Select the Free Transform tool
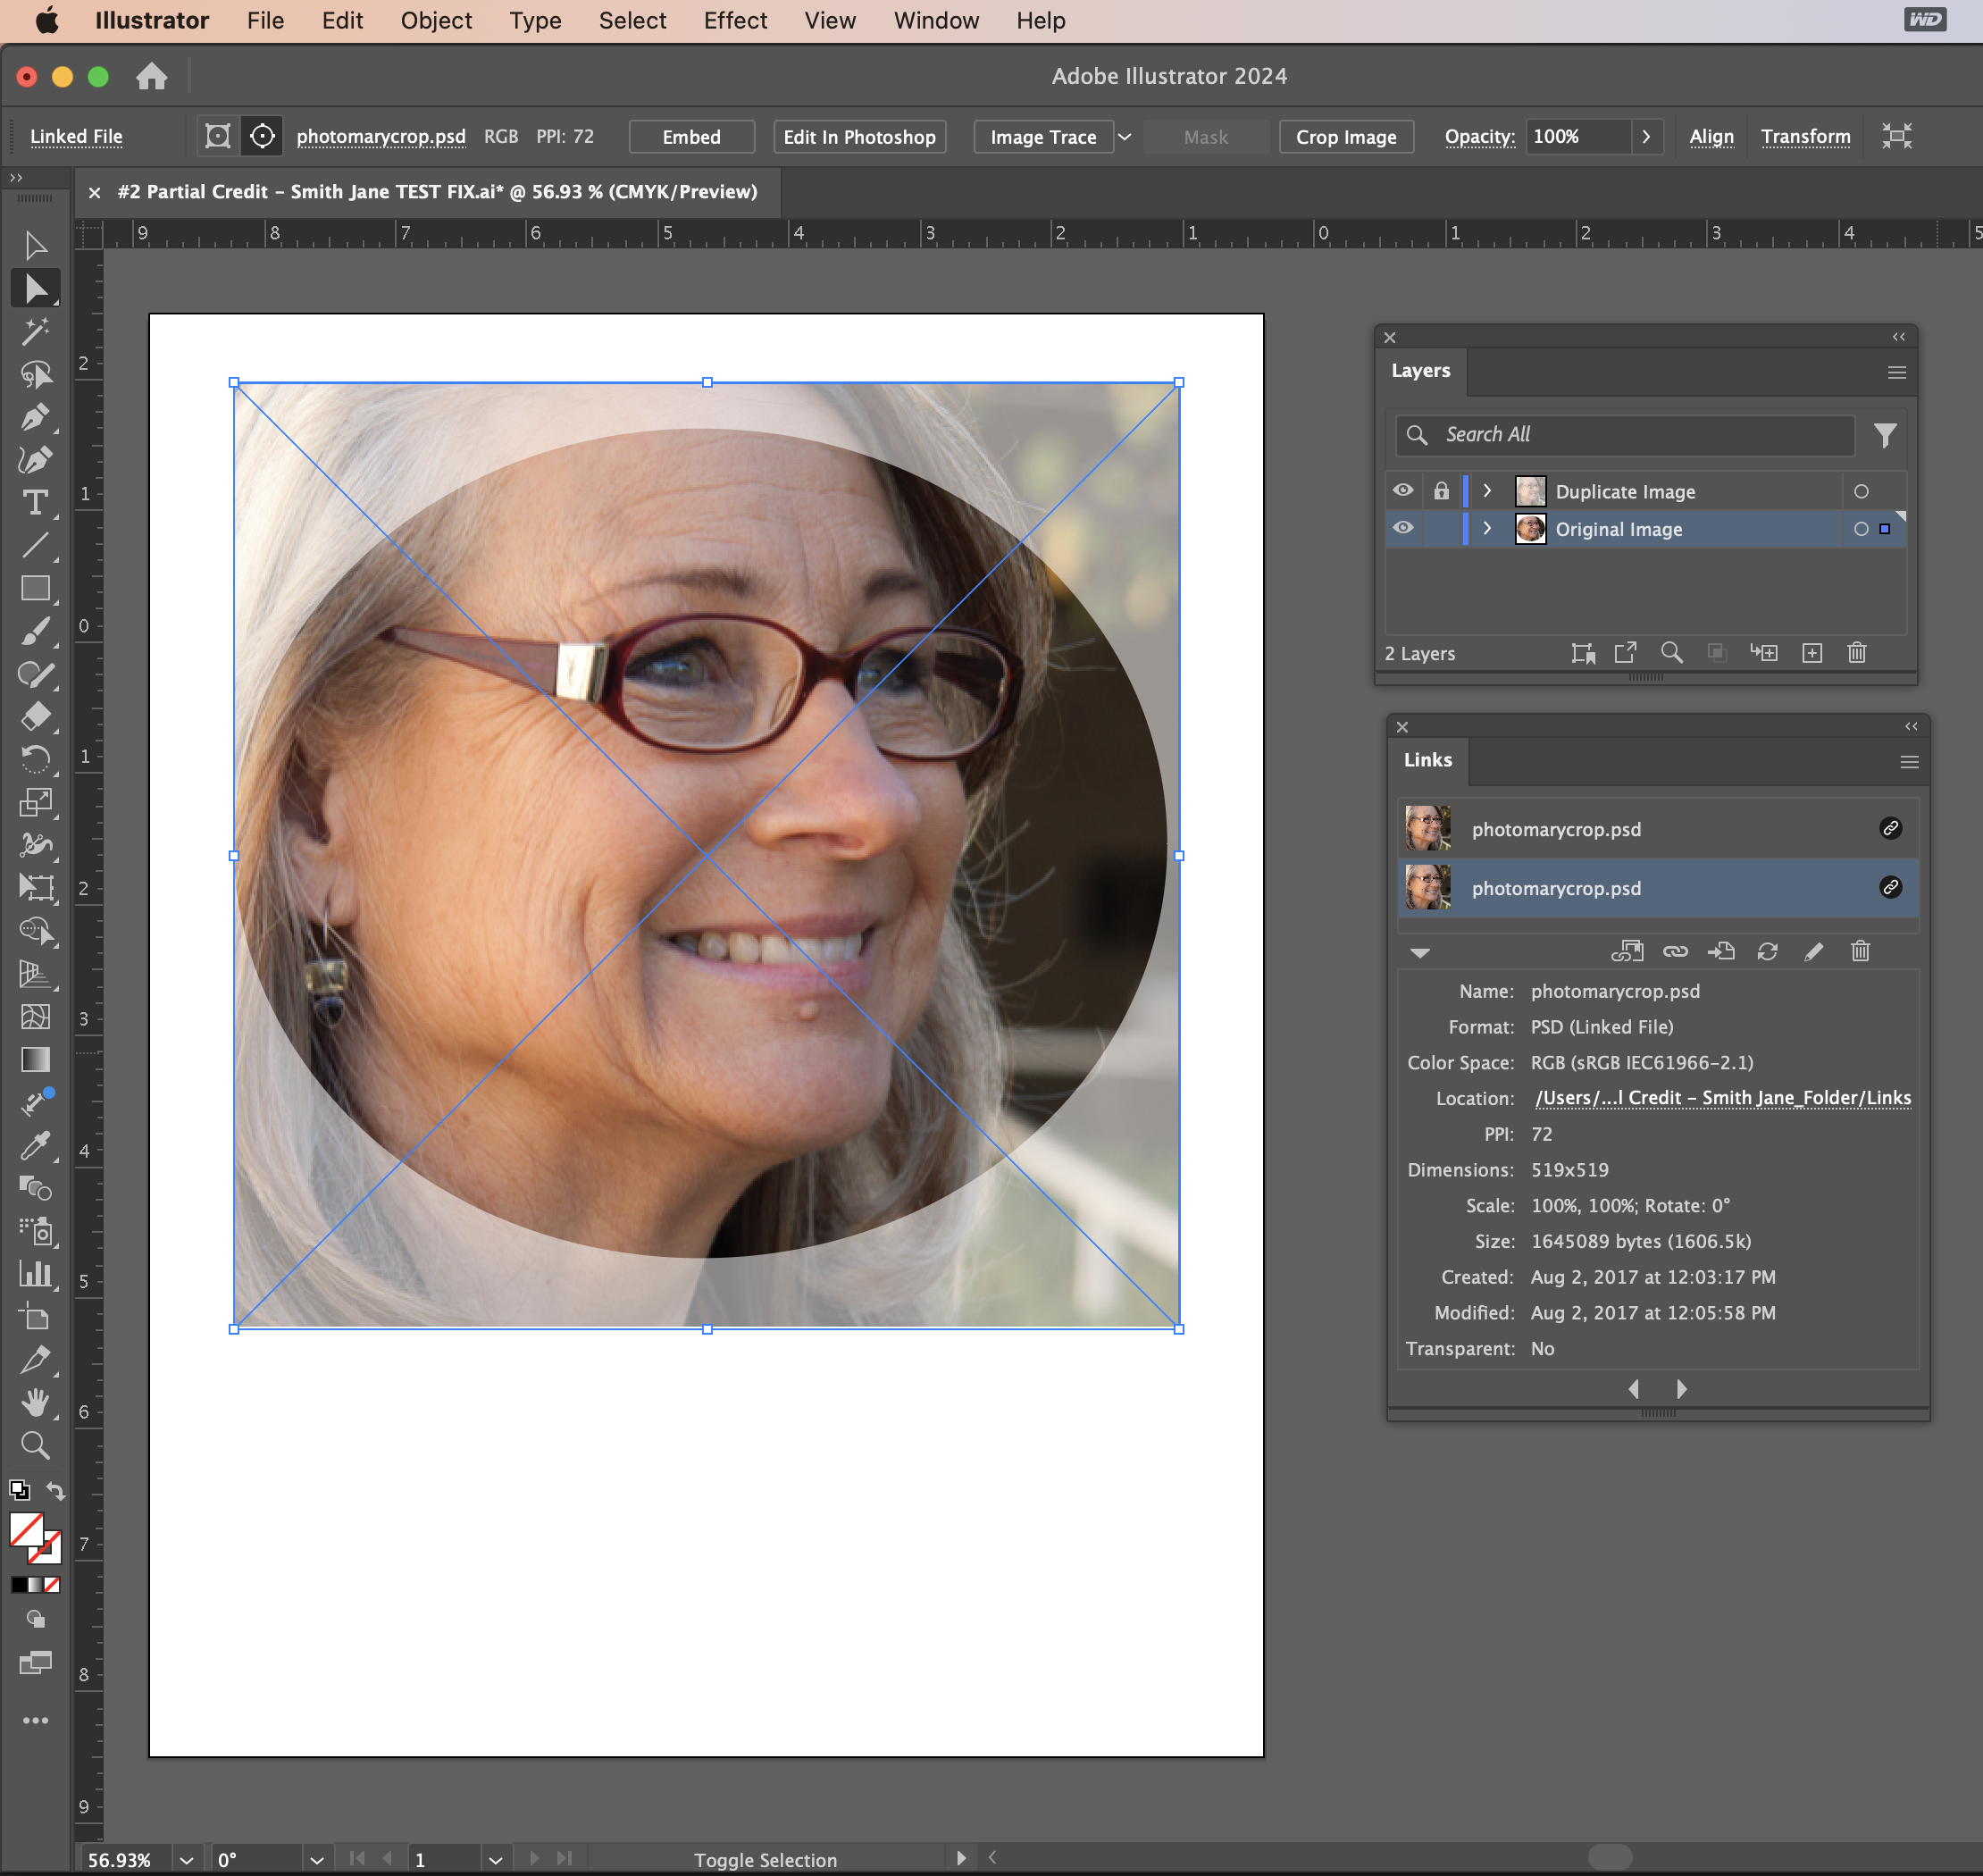The width and height of the screenshot is (1983, 1876). 35,887
